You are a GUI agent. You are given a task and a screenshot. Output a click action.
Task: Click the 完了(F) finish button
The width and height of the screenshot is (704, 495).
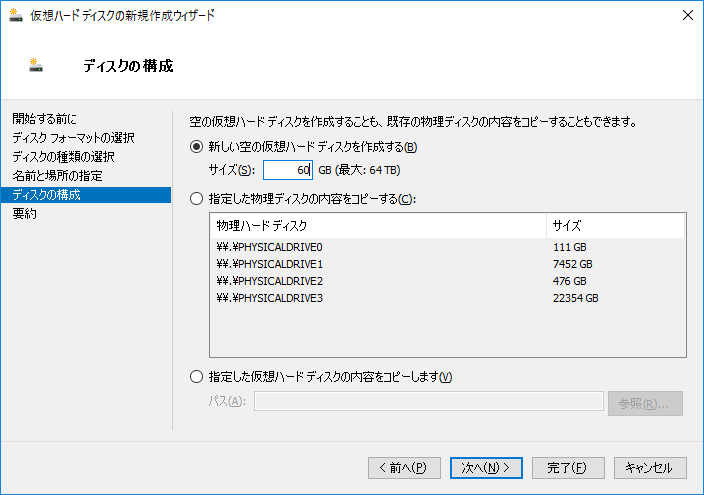(x=568, y=468)
